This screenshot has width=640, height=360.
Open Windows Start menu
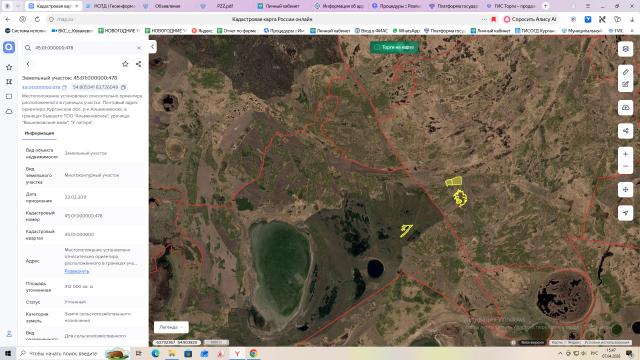tap(8, 353)
